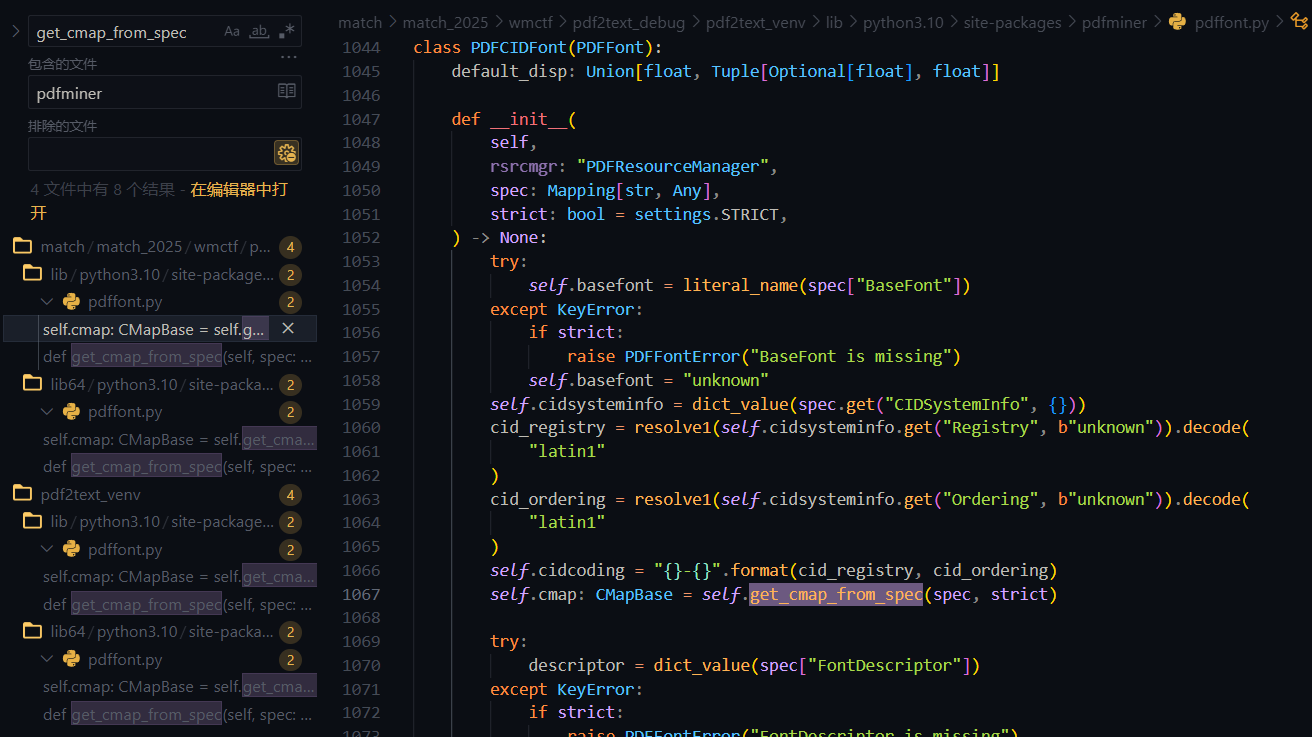Collapse the match/match_2025/wmctf folder result
This screenshot has width=1312, height=737.
click(22, 247)
